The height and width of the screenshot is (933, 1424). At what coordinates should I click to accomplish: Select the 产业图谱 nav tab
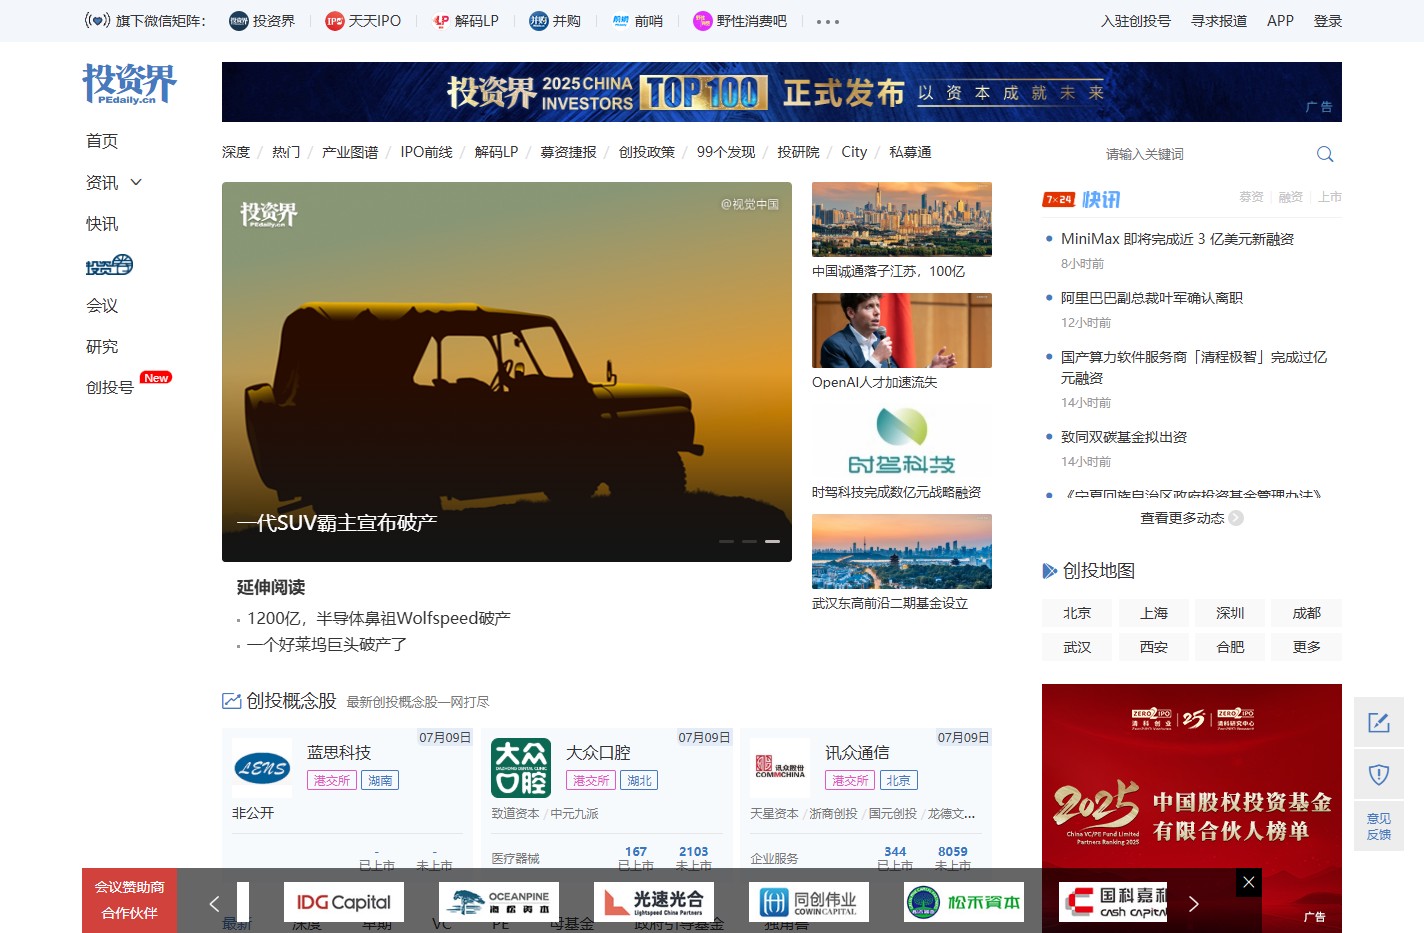(x=350, y=152)
